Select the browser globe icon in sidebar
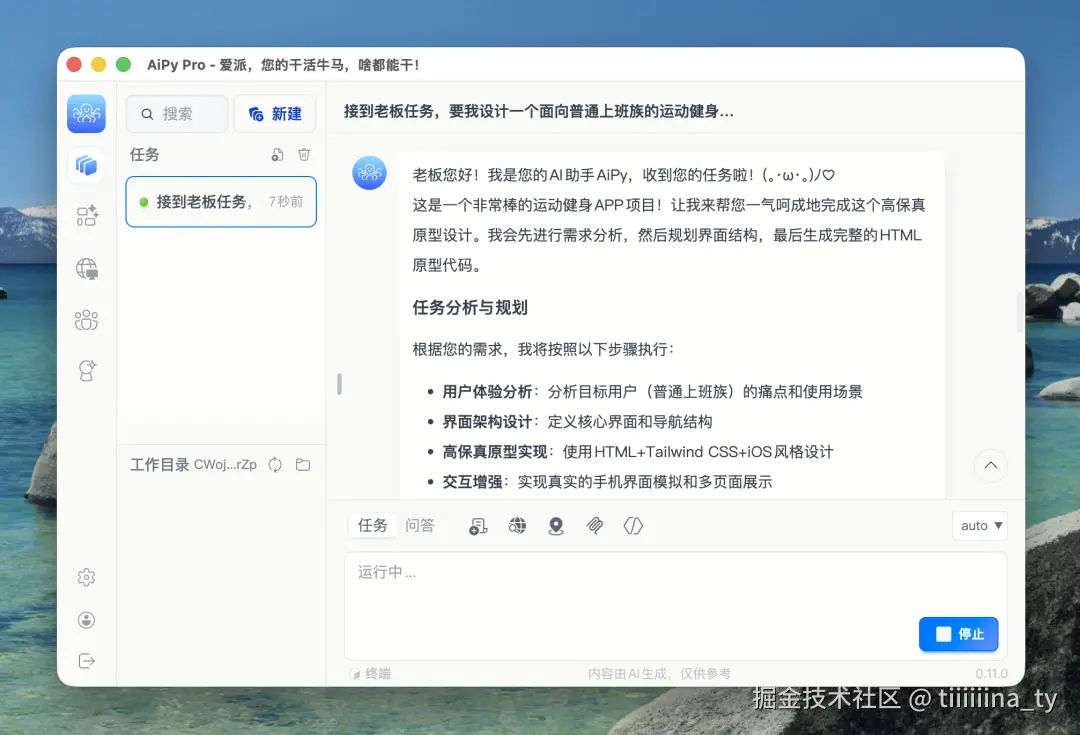 86,268
